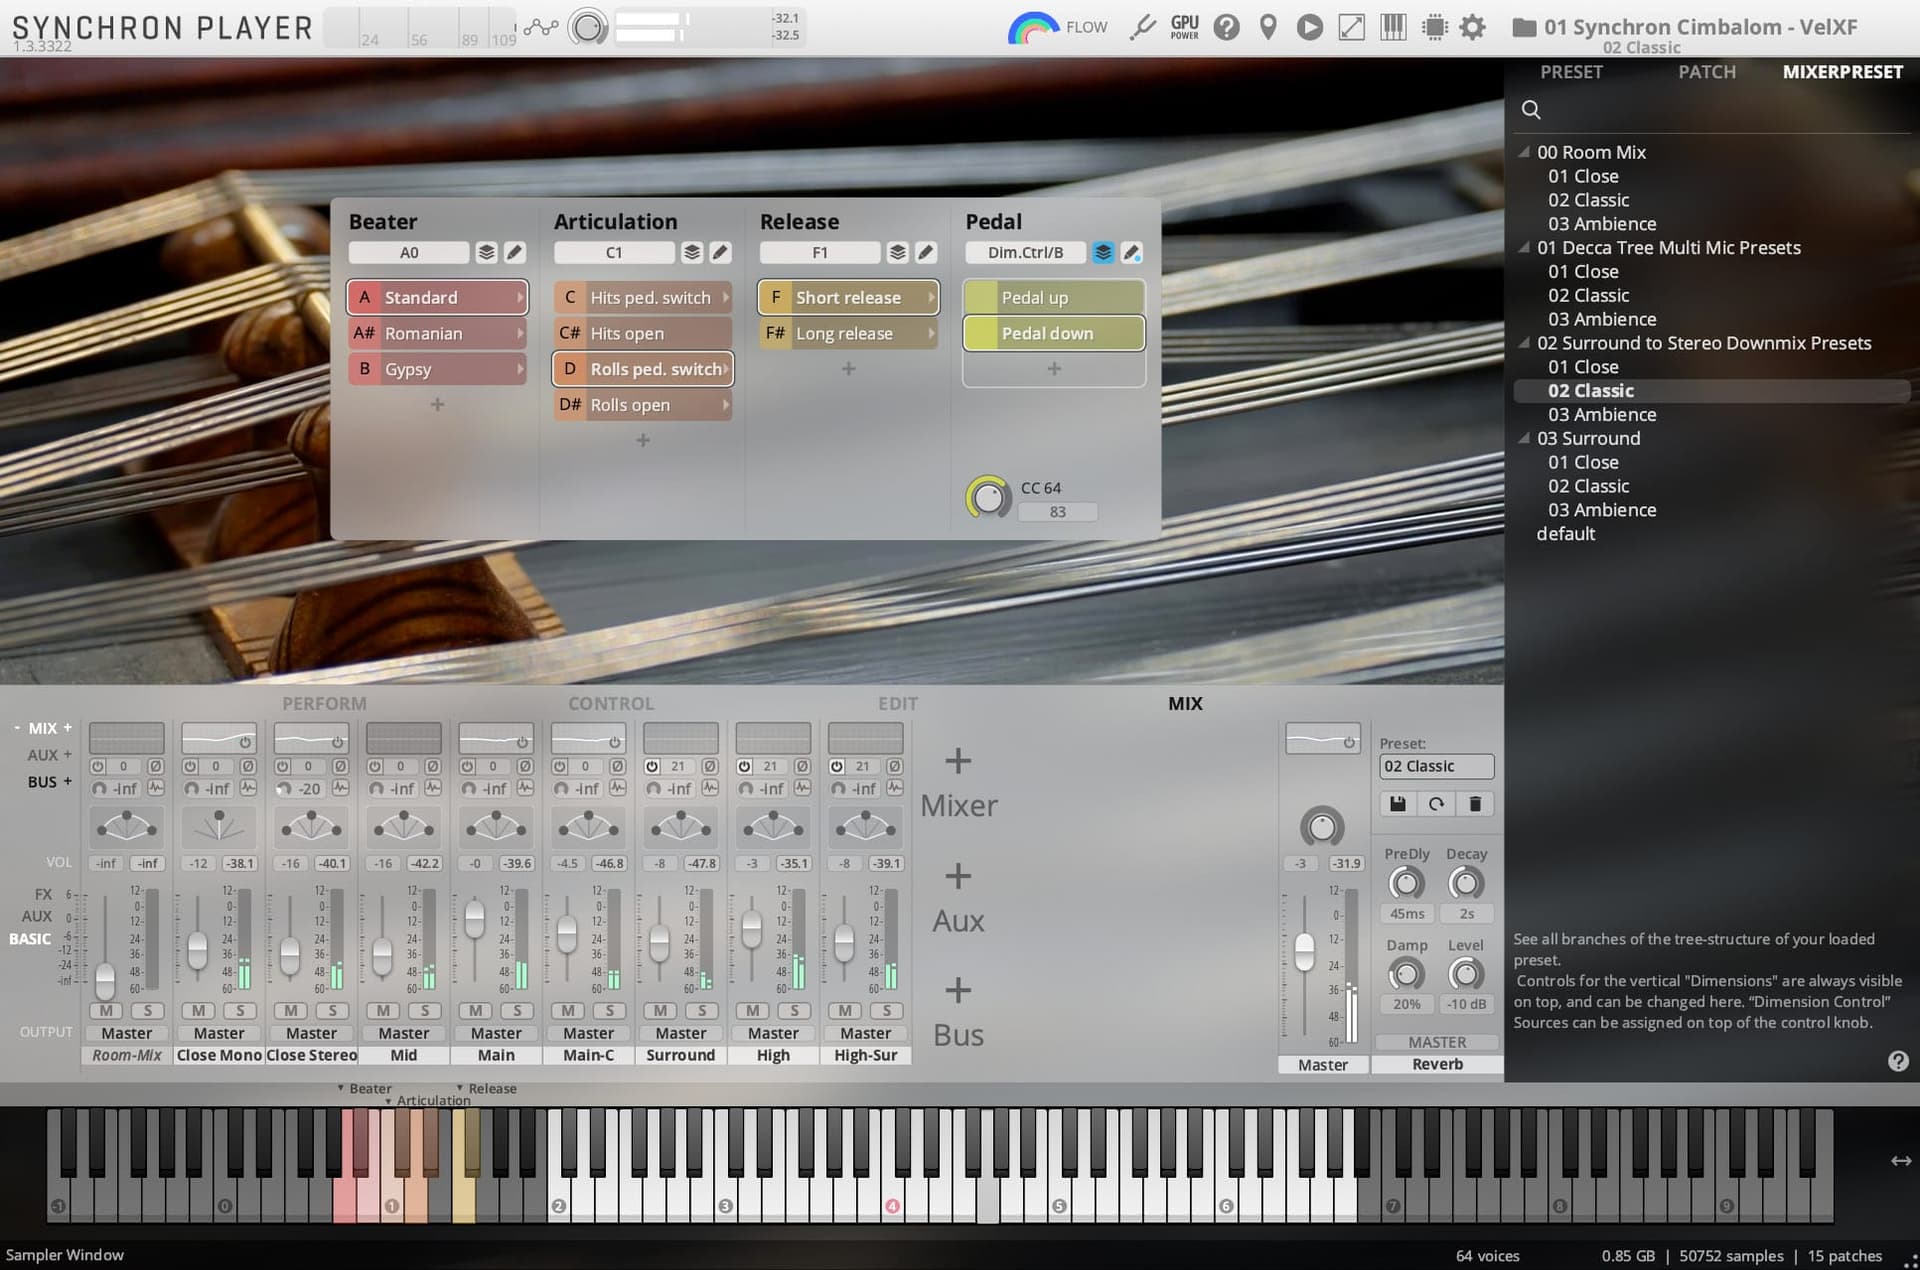This screenshot has width=1920, height=1270.
Task: Click the Release dimension pencil icon
Action: (926, 253)
